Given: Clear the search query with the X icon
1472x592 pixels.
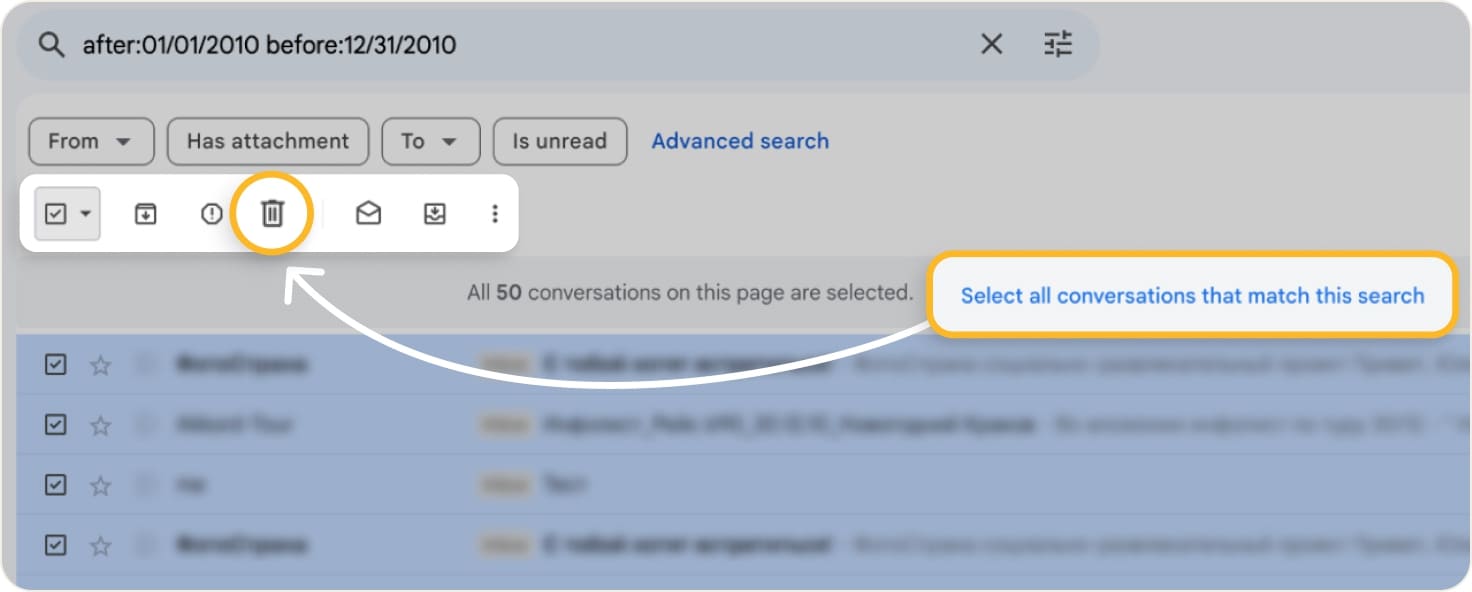Looking at the screenshot, I should coord(991,43).
